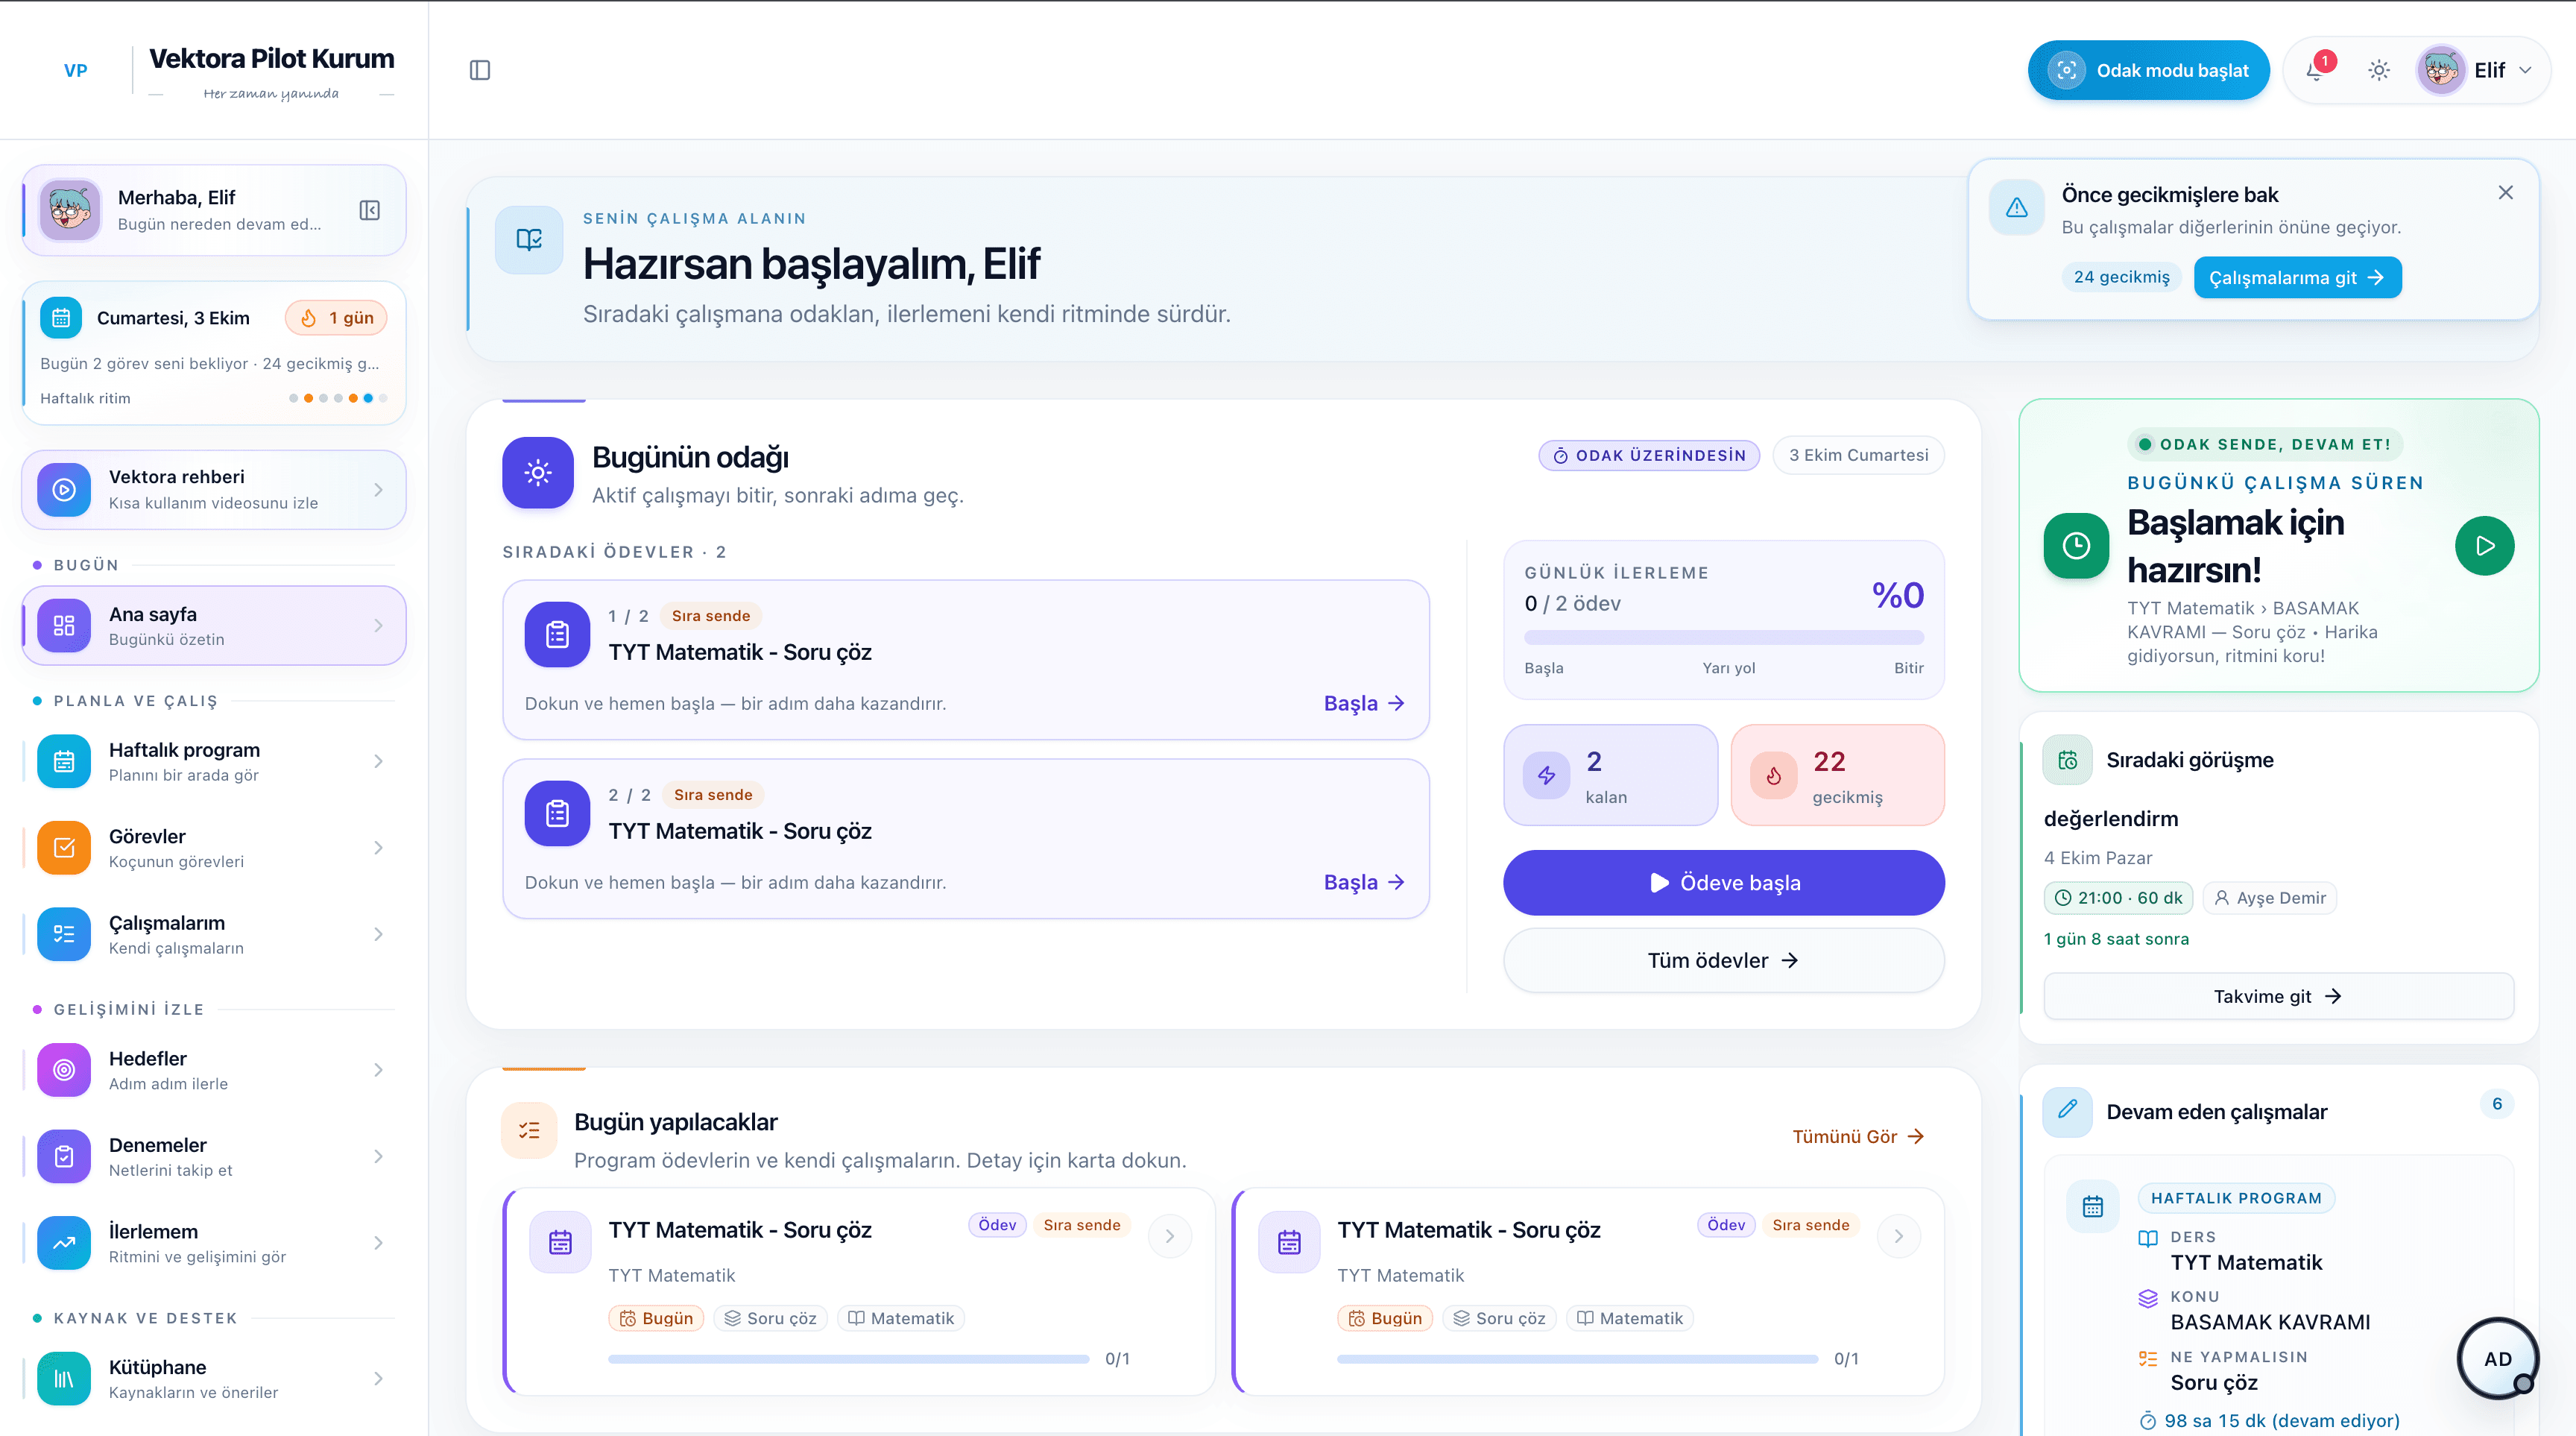Viewport: 2576px width, 1436px height.
Task: Collapse sidebar via Merhaba card icon
Action: (x=370, y=210)
